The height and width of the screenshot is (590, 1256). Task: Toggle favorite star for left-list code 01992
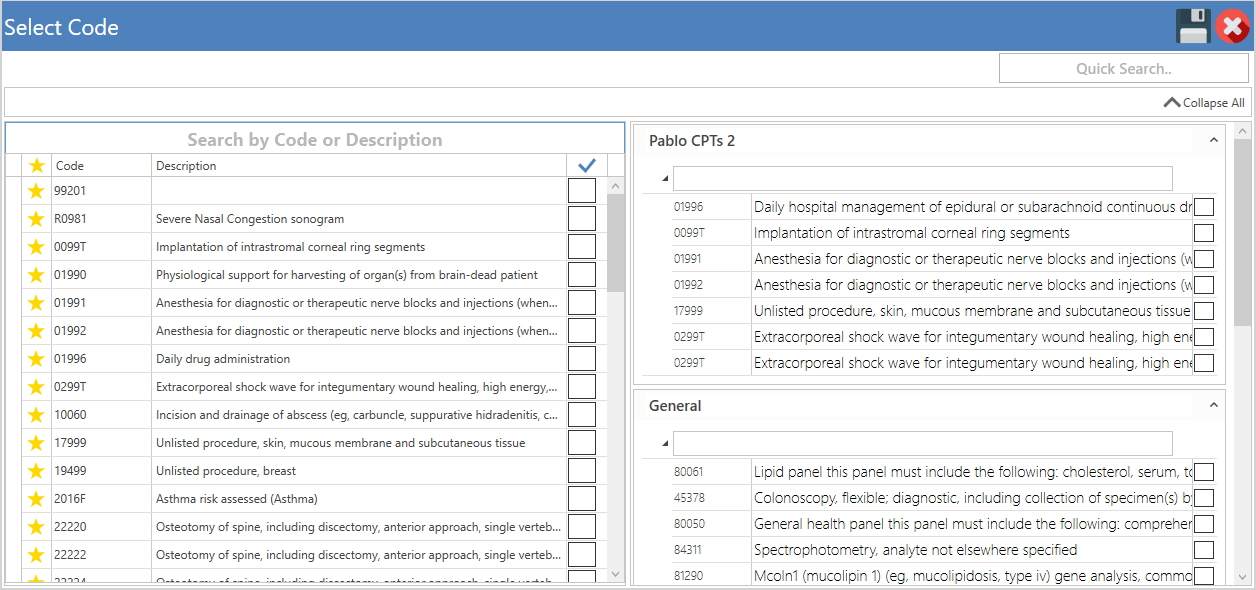(x=37, y=331)
